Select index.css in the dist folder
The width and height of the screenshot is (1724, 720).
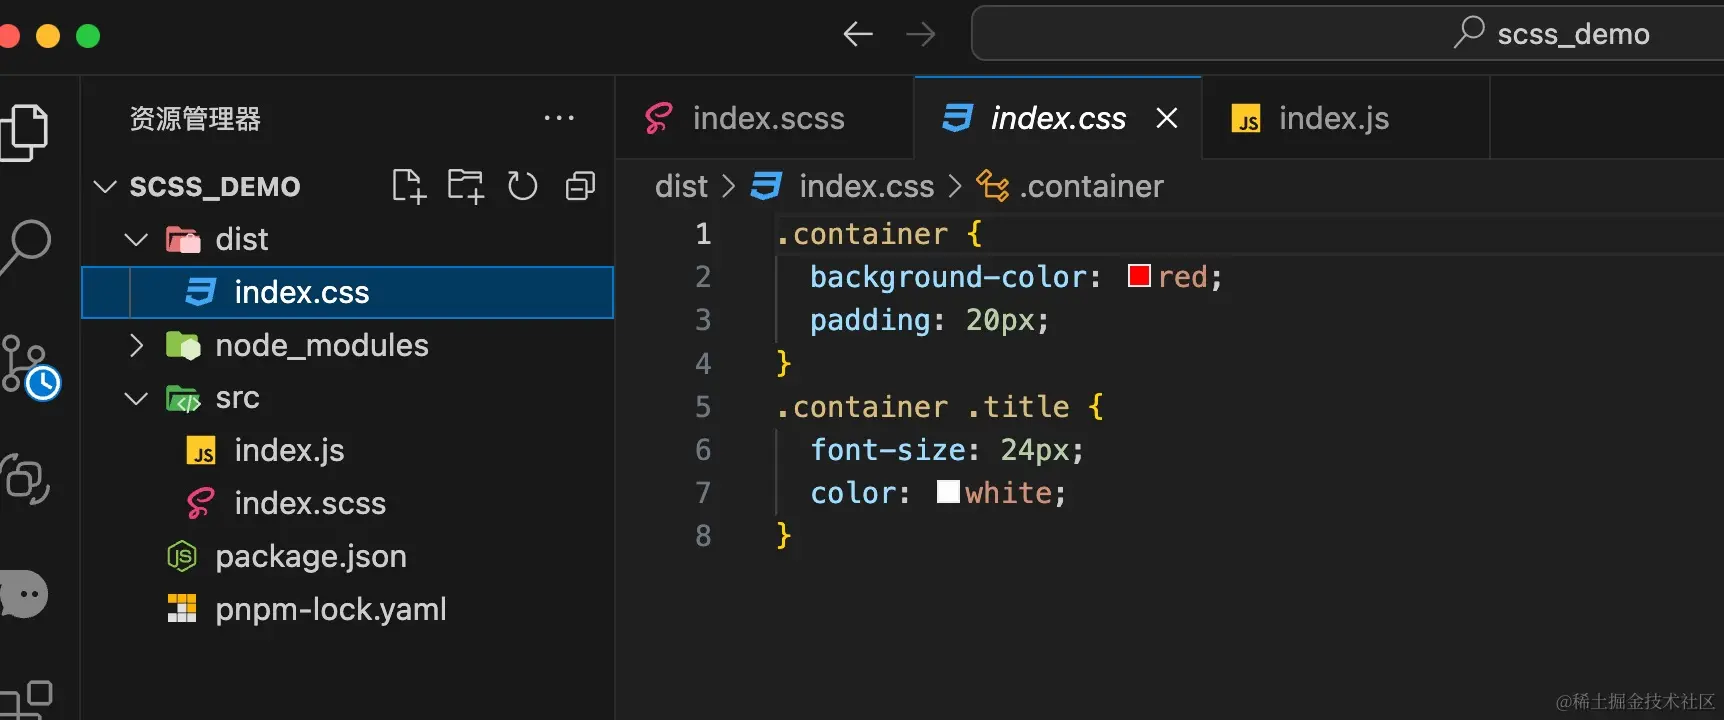click(x=347, y=292)
